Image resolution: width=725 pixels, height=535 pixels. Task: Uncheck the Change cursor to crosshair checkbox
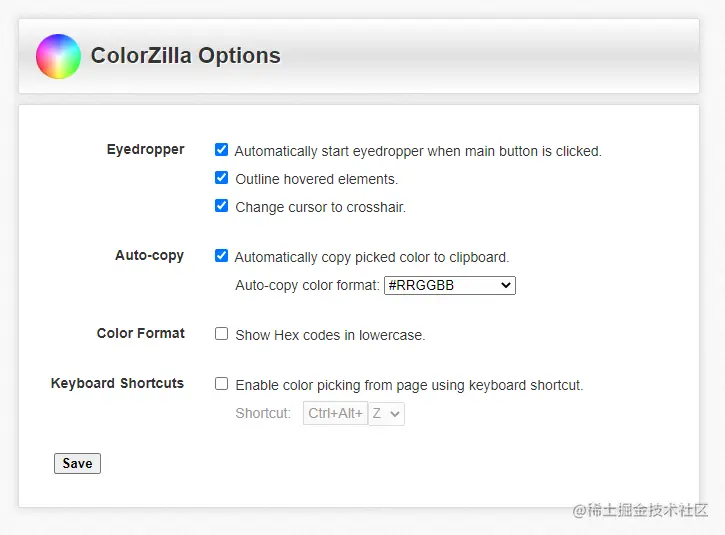coord(222,206)
